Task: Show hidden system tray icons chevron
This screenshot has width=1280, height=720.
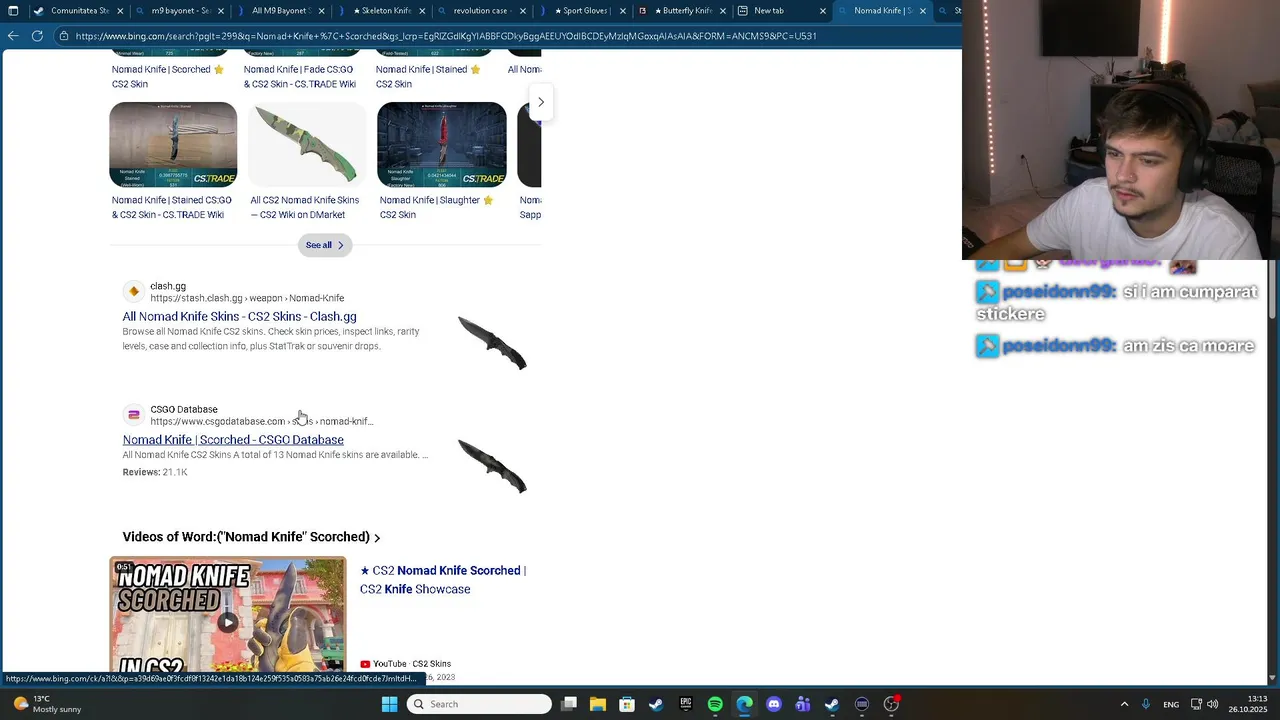Action: click(1124, 704)
